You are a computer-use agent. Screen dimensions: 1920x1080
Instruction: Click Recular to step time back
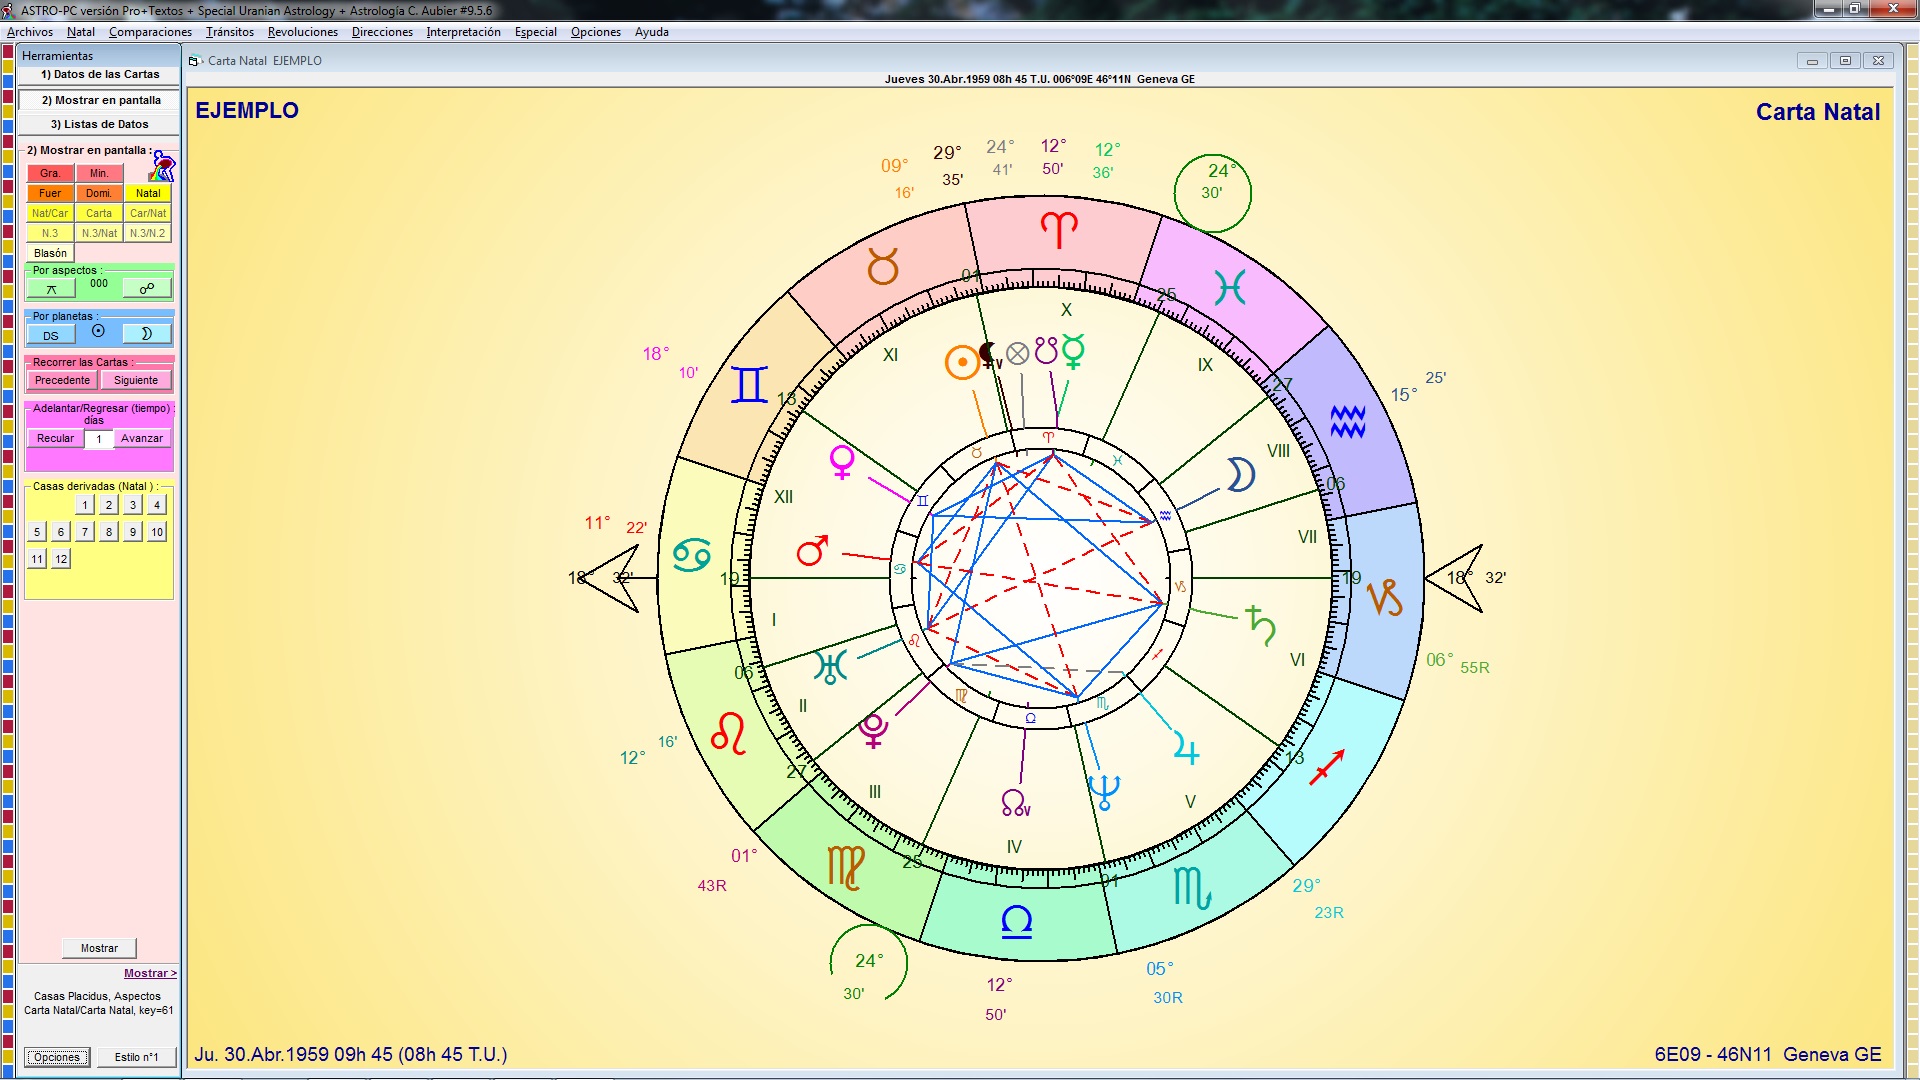pyautogui.click(x=55, y=438)
